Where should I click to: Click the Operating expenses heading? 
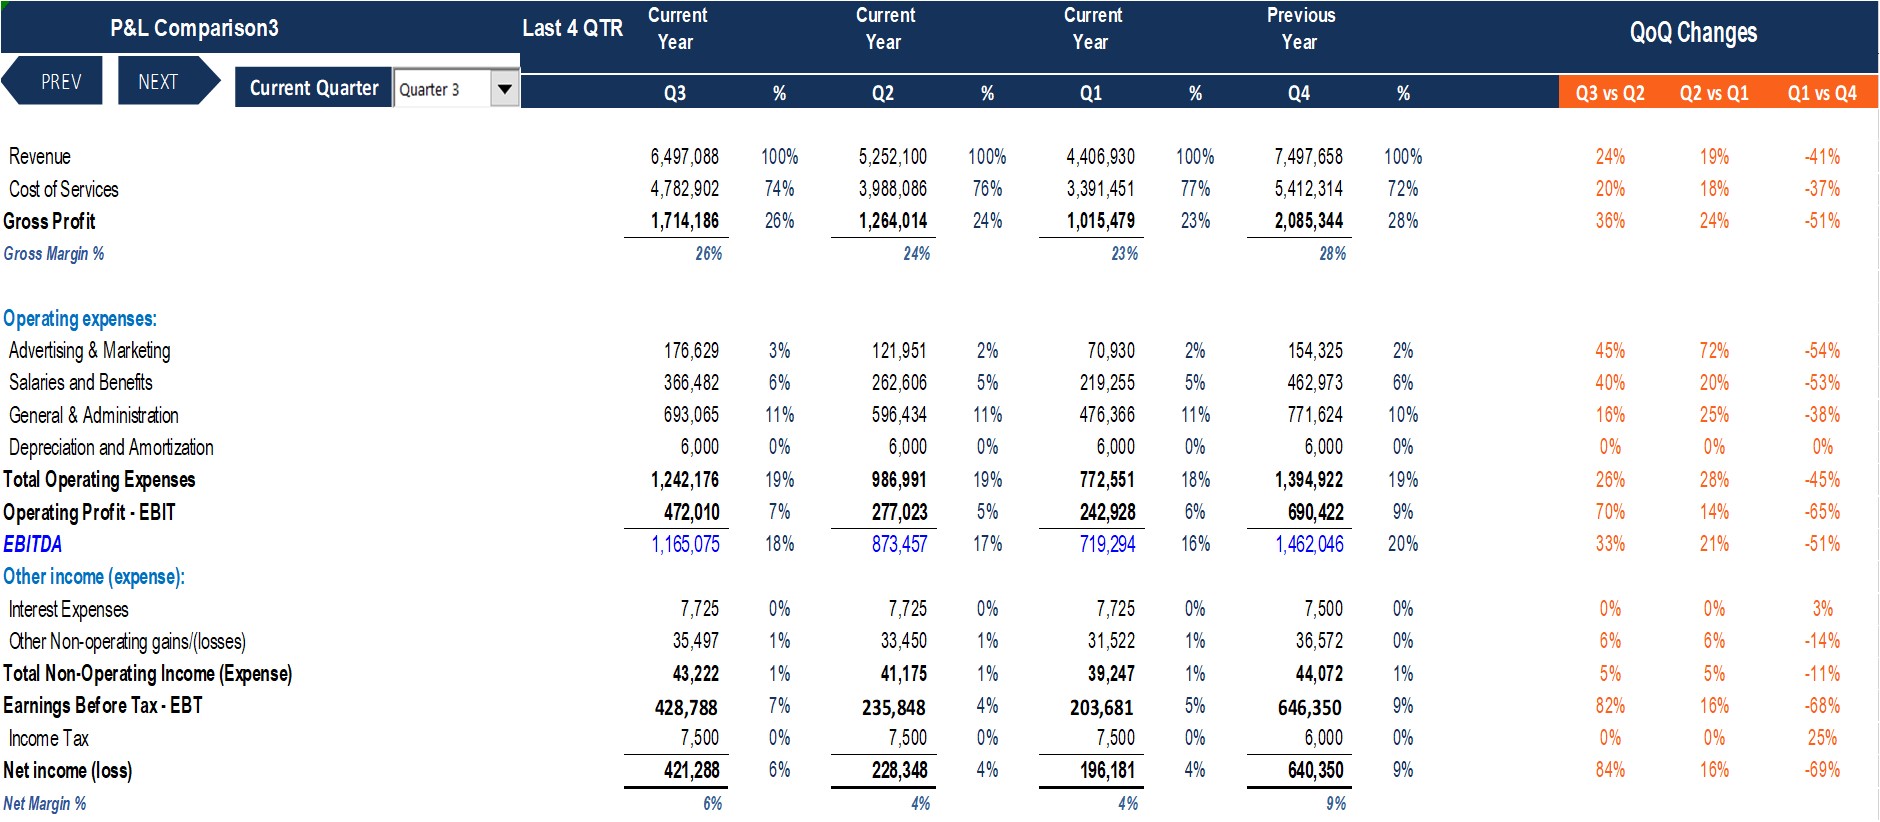tap(80, 318)
